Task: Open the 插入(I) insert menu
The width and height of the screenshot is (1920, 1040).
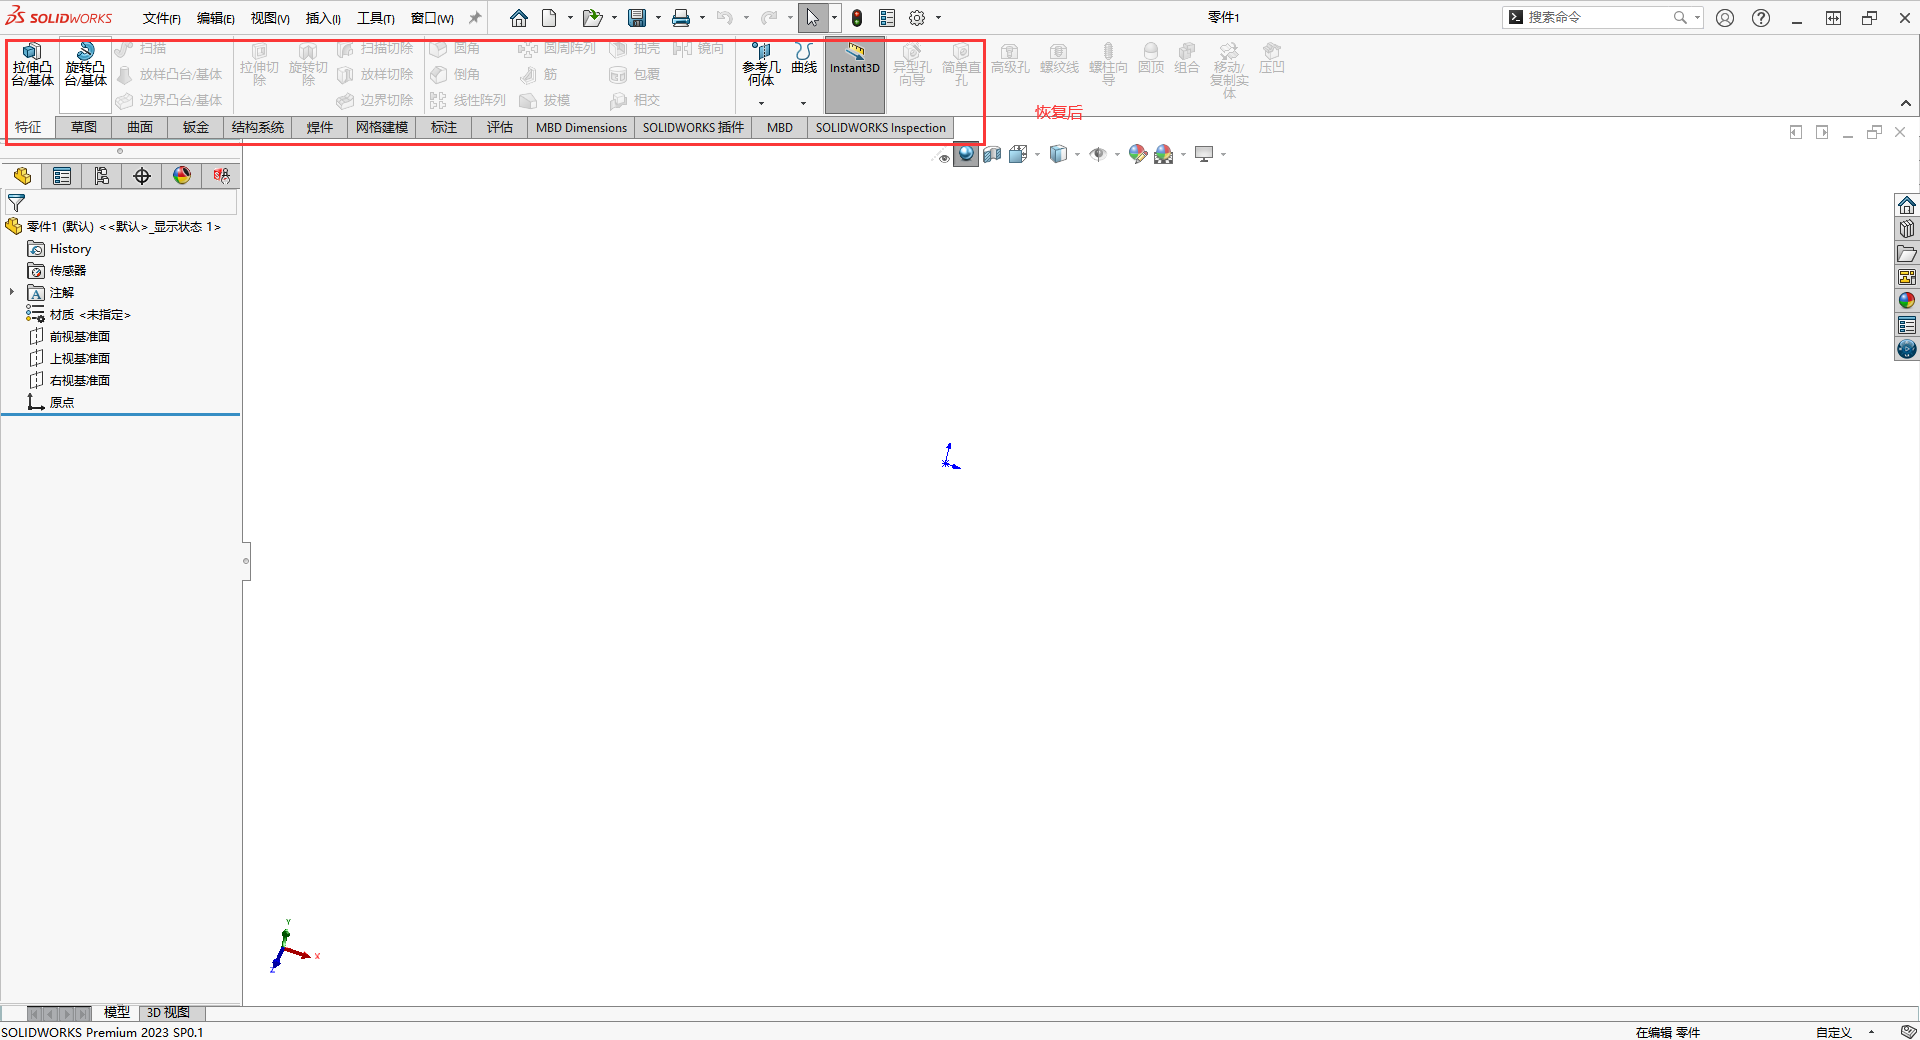Action: 323,18
